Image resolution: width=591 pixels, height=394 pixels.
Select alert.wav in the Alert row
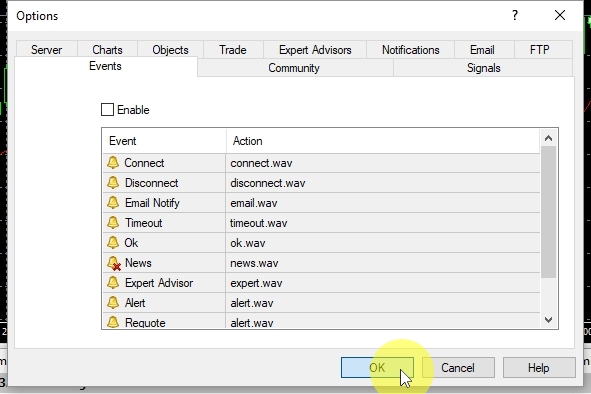point(383,303)
